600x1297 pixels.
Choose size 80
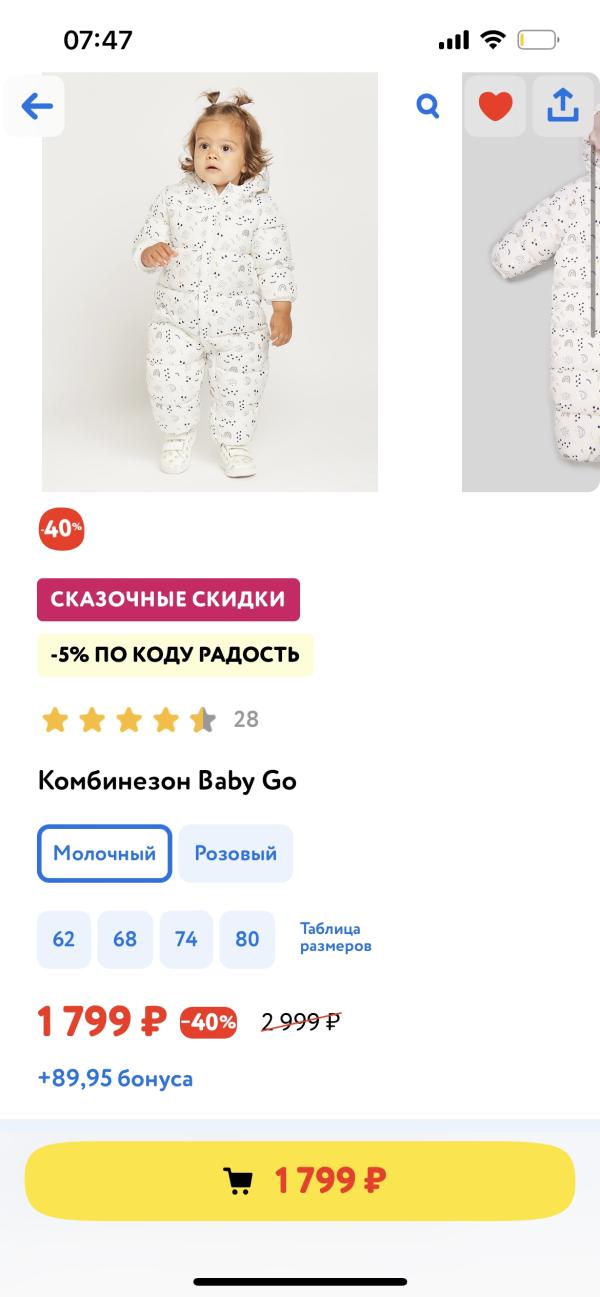(x=247, y=939)
